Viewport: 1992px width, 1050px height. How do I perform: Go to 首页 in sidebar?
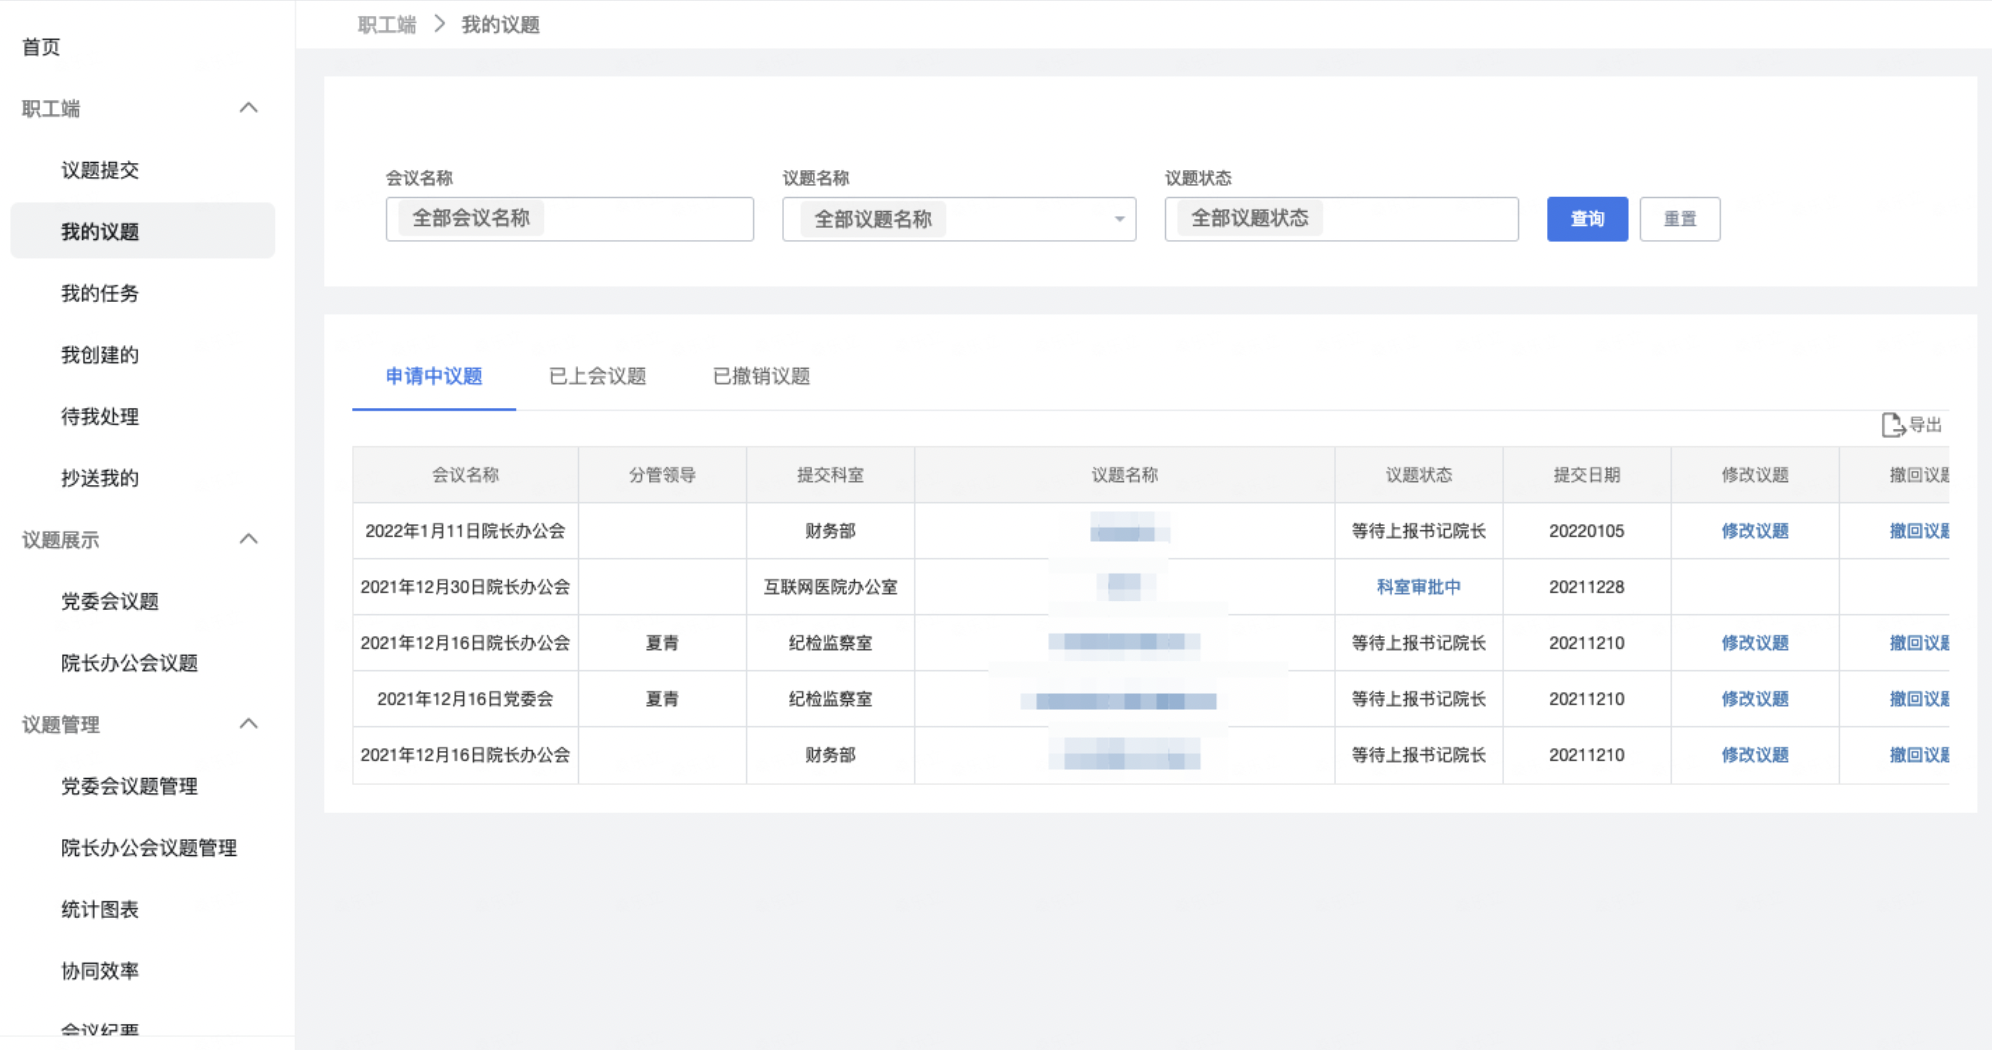(x=41, y=47)
